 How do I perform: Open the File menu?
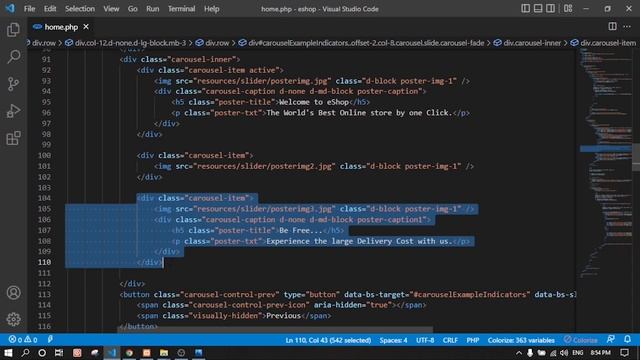[29, 9]
